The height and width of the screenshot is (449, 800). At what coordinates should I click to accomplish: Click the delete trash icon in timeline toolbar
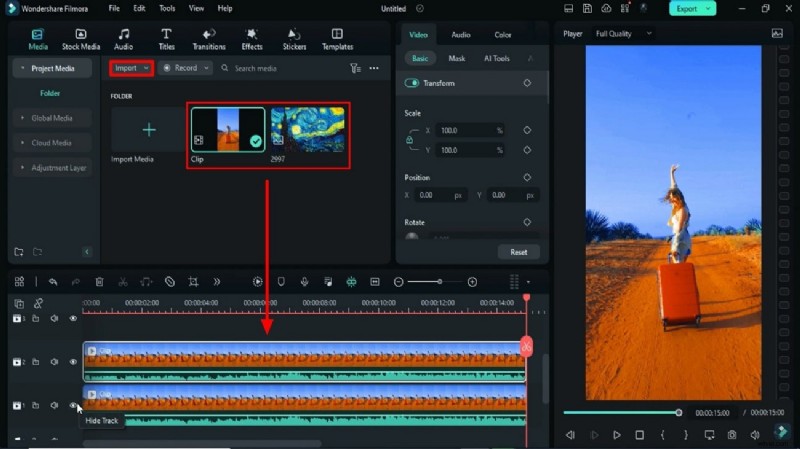pos(99,282)
